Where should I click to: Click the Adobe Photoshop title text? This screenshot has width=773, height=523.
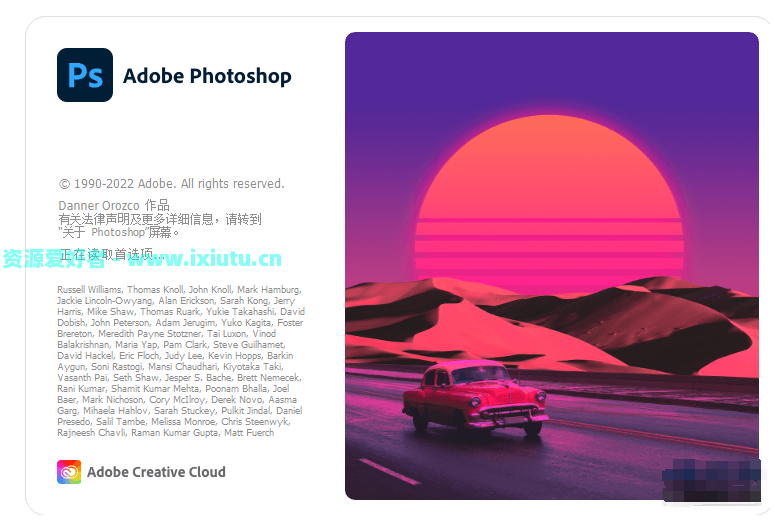point(207,76)
